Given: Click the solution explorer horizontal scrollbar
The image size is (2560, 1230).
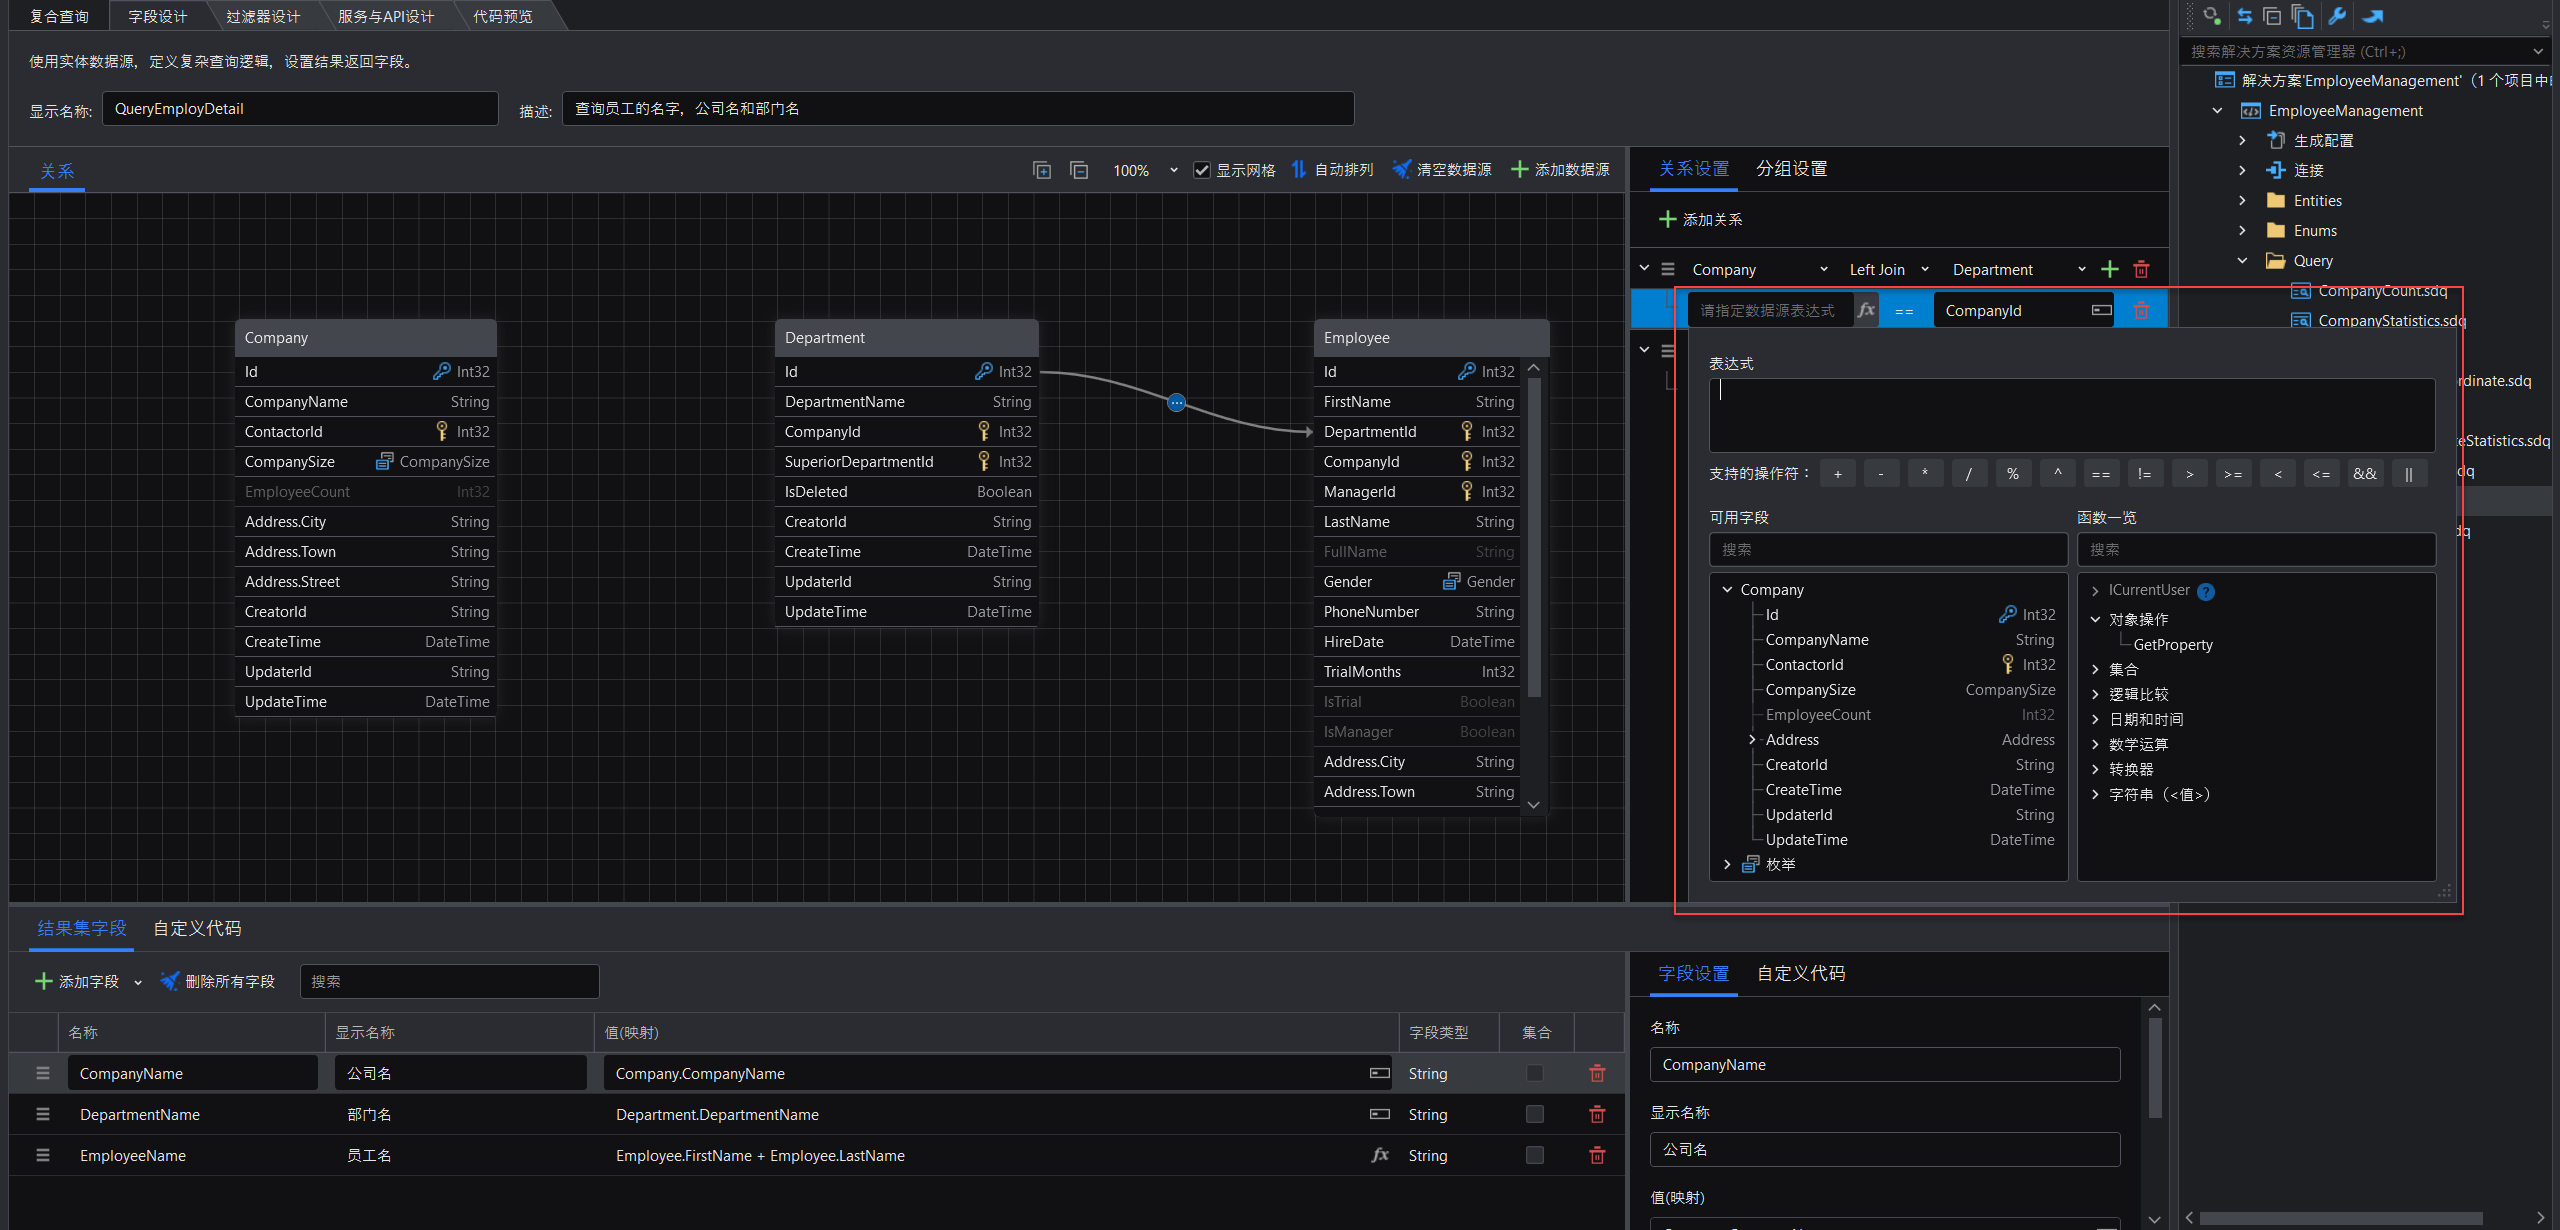Looking at the screenshot, I should pyautogui.click(x=2340, y=1217).
